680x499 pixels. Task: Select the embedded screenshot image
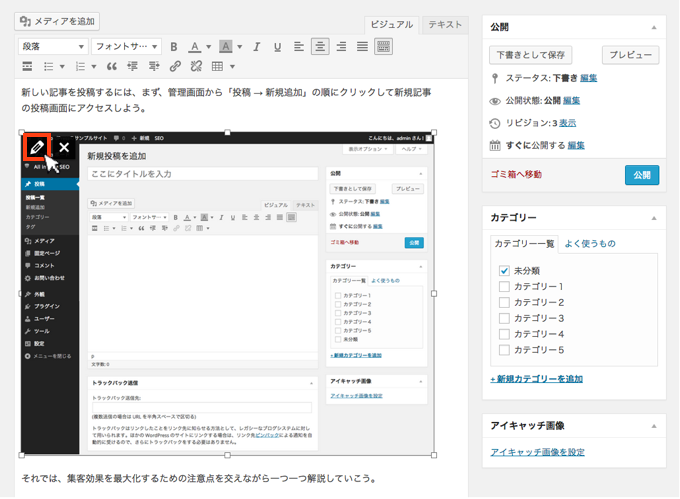click(227, 294)
